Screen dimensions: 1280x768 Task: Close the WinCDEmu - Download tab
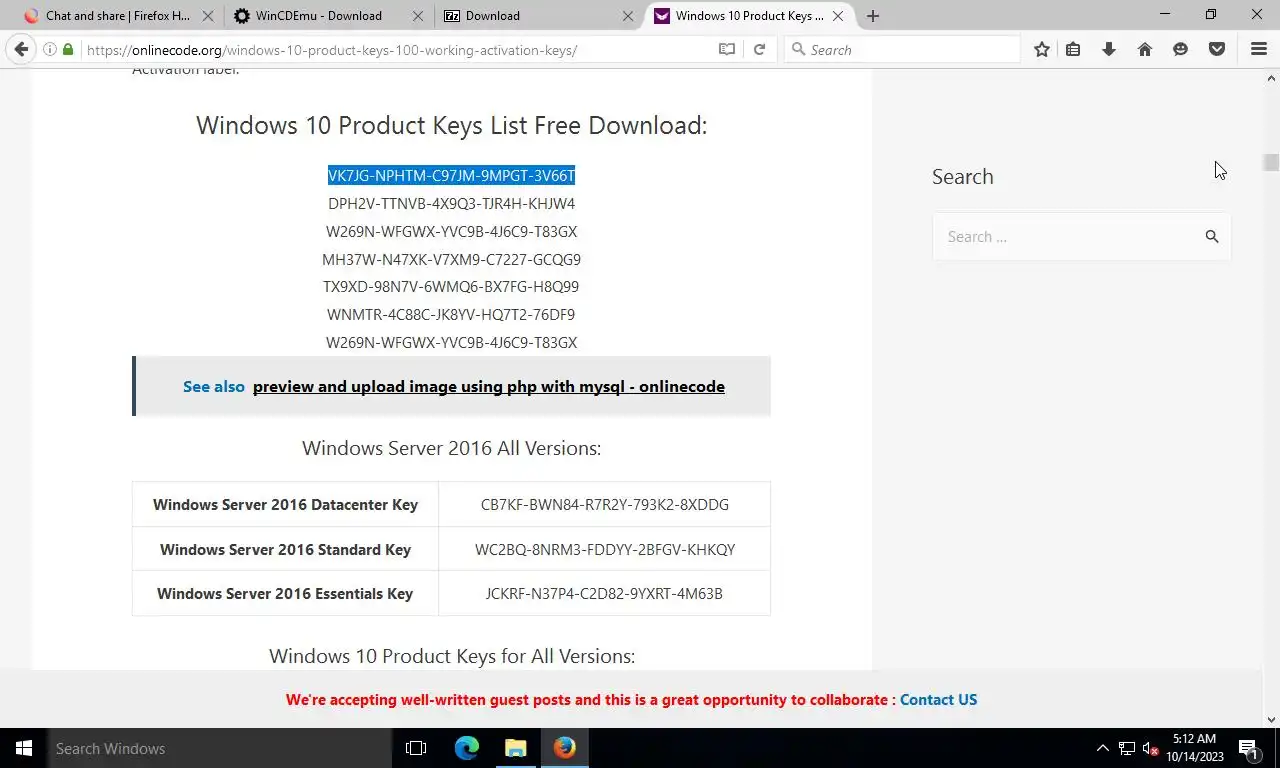click(418, 16)
